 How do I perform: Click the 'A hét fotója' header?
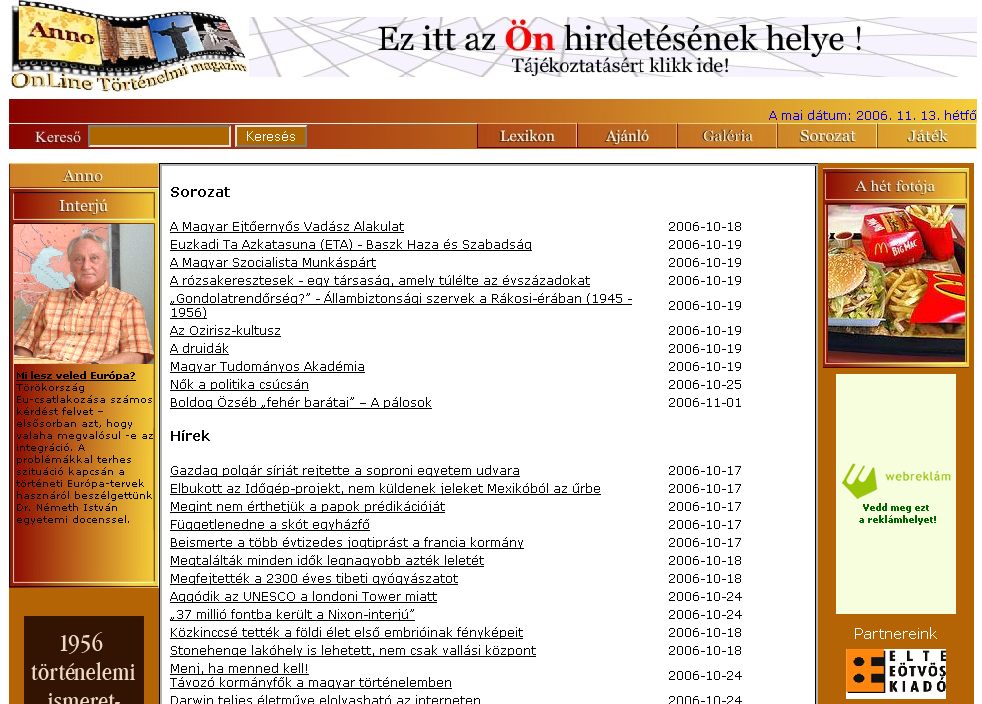(895, 186)
